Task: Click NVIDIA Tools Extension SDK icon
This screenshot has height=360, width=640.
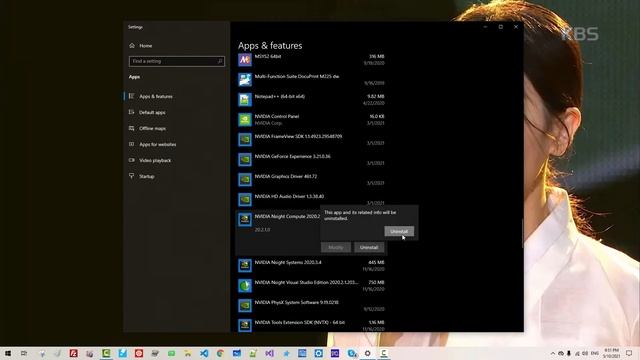Action: tap(245, 325)
